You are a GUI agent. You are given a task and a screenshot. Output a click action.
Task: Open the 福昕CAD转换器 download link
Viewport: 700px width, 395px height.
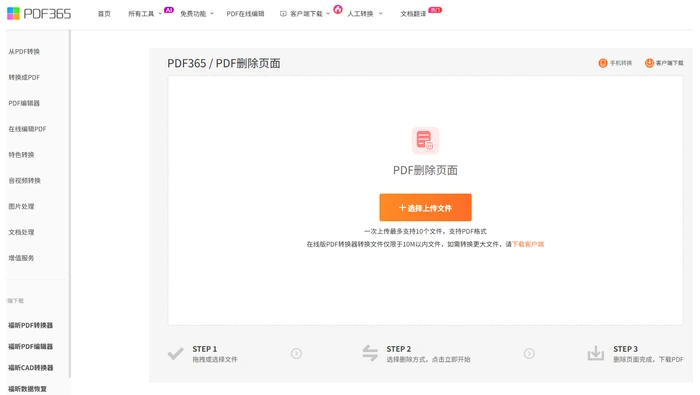coord(30,368)
